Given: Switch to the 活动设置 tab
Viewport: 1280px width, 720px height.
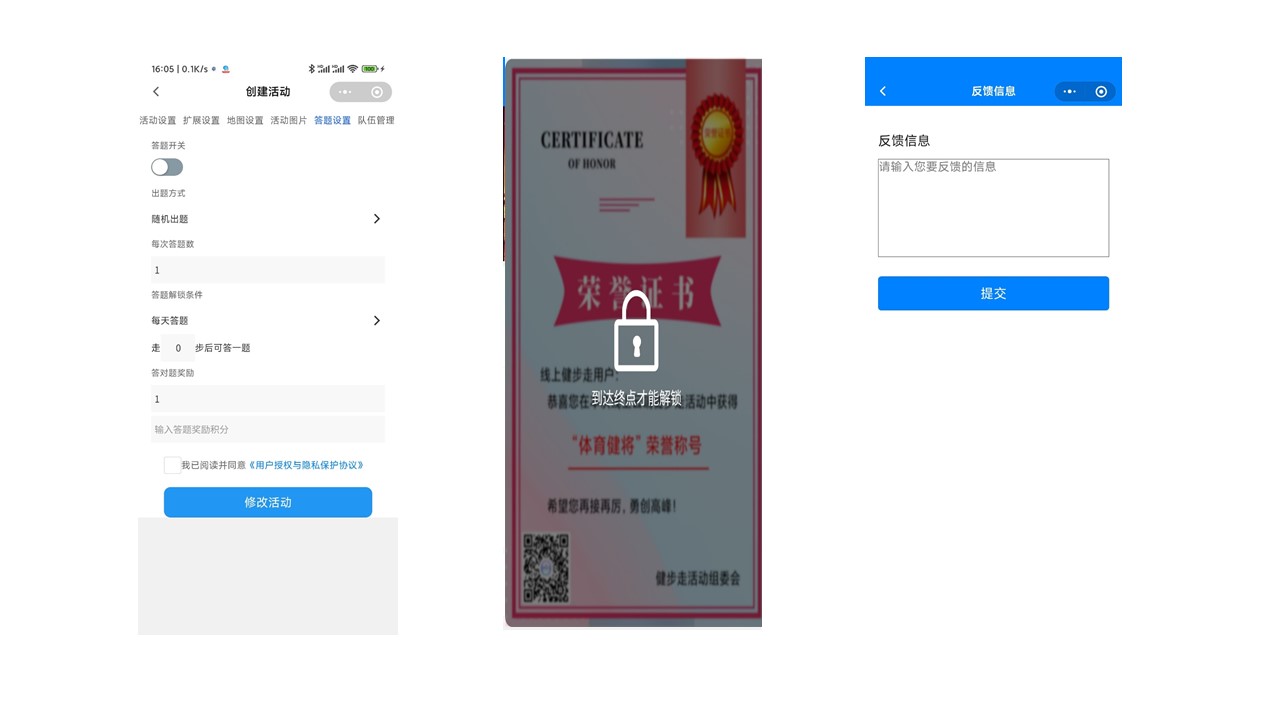Looking at the screenshot, I should (157, 120).
